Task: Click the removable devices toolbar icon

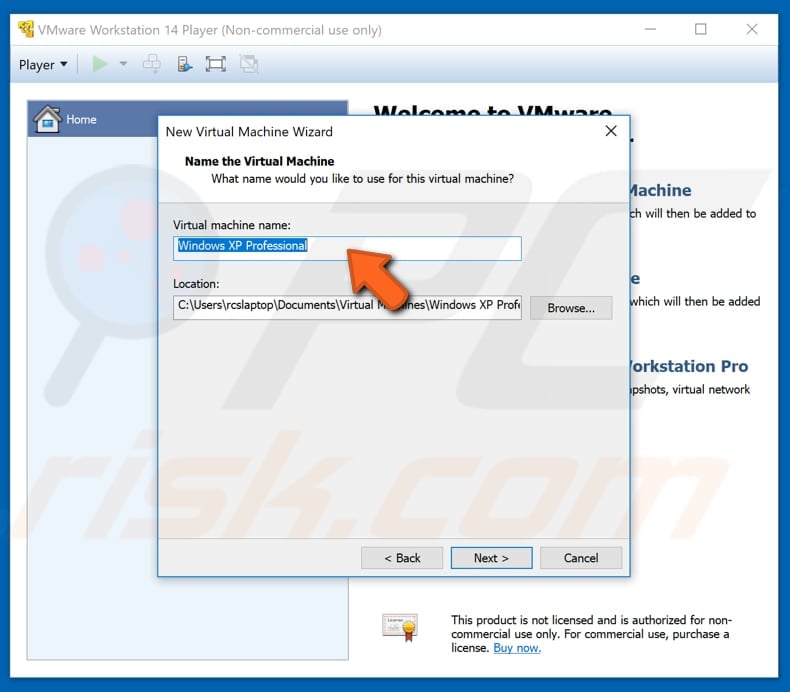Action: [x=184, y=64]
